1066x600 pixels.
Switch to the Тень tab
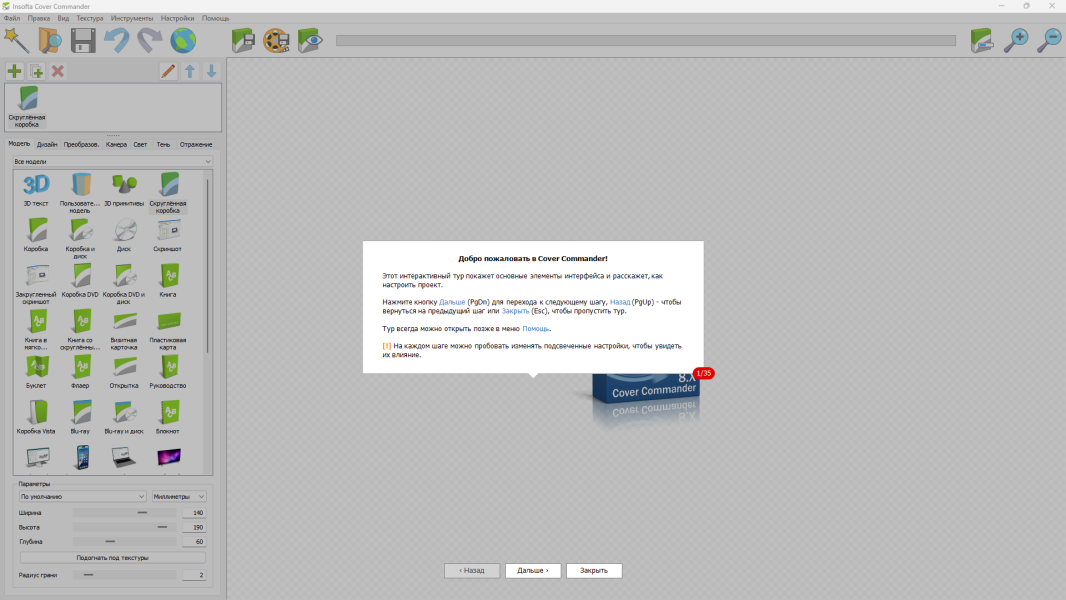click(163, 144)
